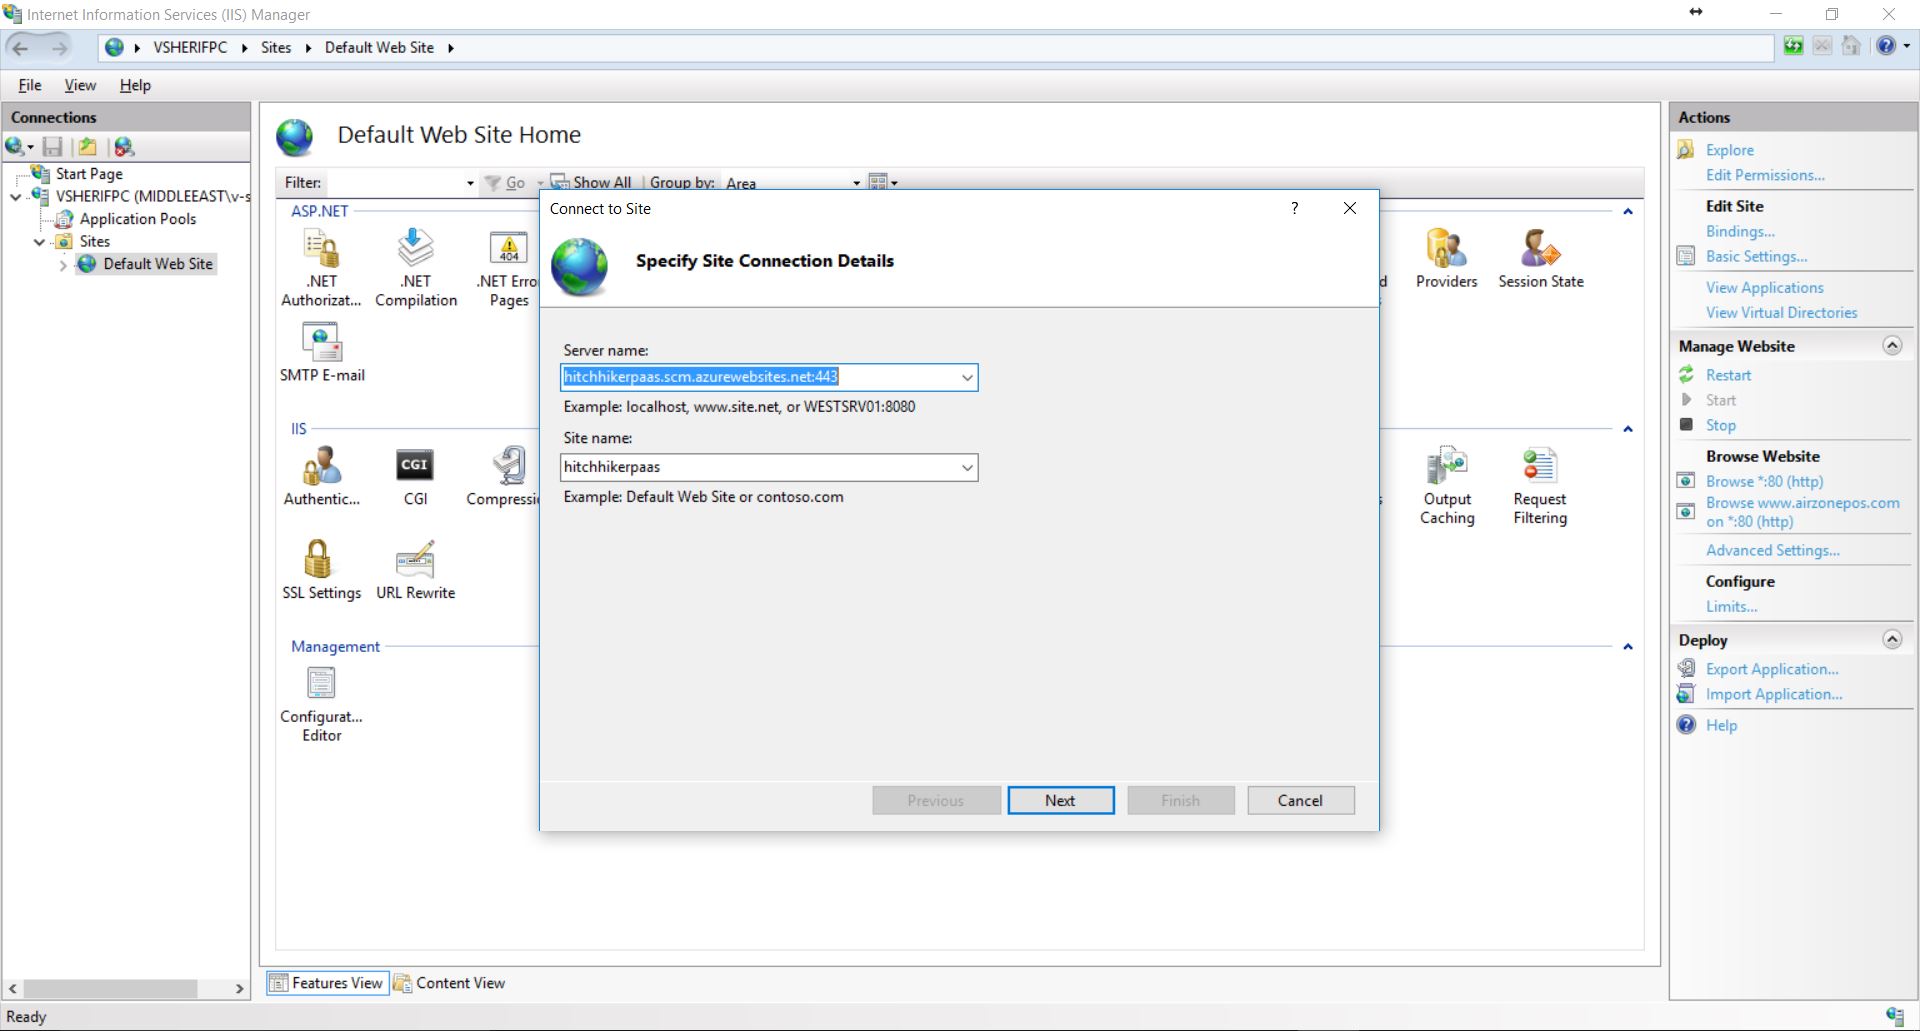The image size is (1920, 1031).
Task: Click the Bindings... link
Action: click(x=1740, y=231)
